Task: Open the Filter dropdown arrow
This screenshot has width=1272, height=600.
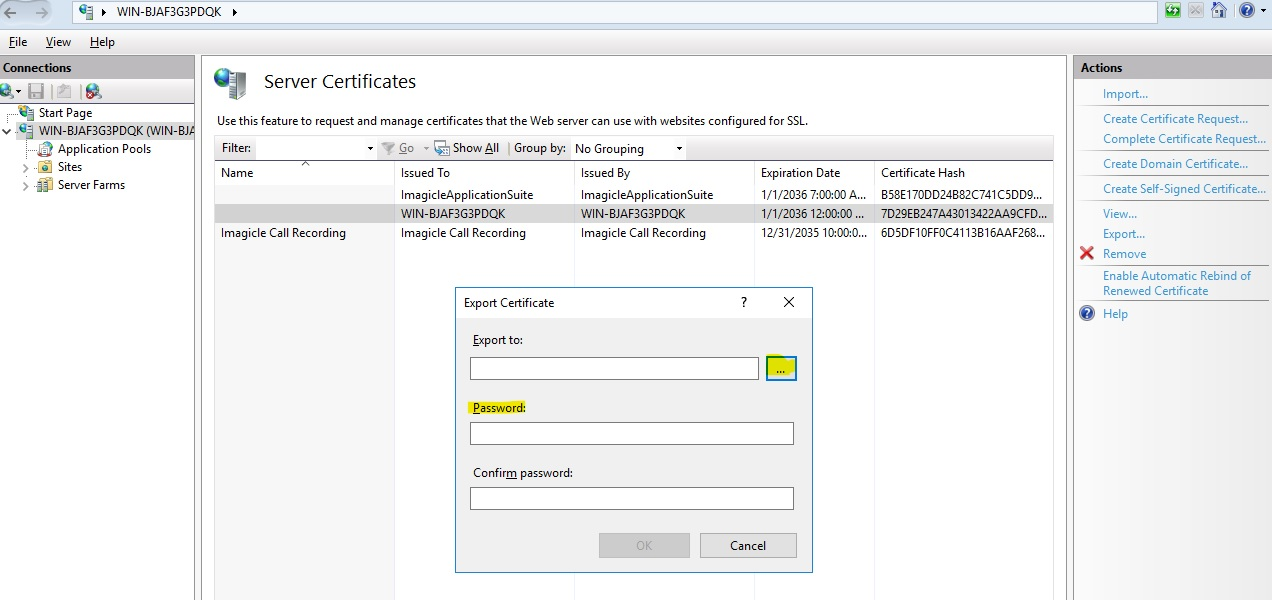Action: point(370,149)
